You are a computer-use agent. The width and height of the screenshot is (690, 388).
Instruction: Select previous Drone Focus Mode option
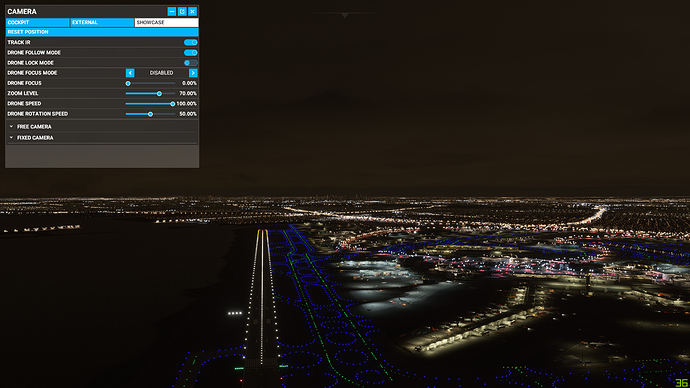pos(130,73)
